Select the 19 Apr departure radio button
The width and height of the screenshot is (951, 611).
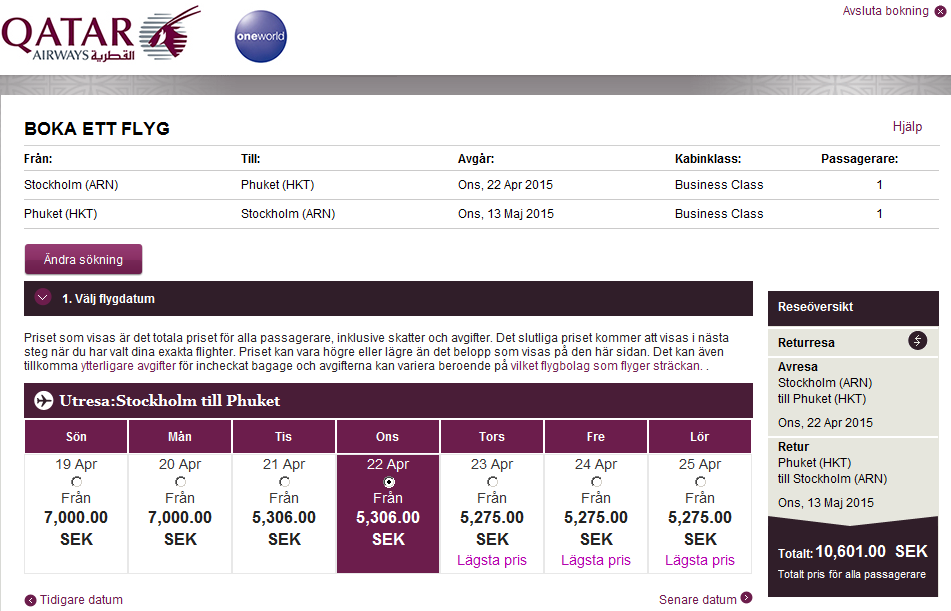pyautogui.click(x=76, y=482)
